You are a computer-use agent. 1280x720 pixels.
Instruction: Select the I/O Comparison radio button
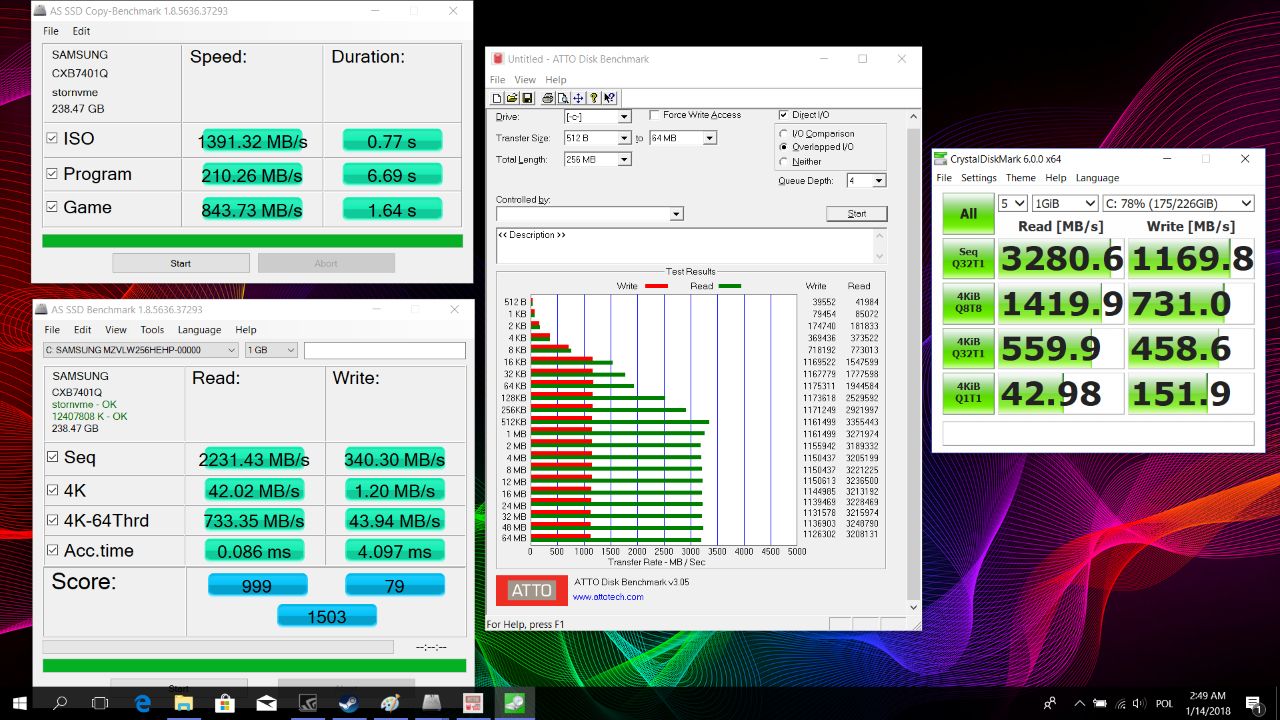tap(784, 134)
